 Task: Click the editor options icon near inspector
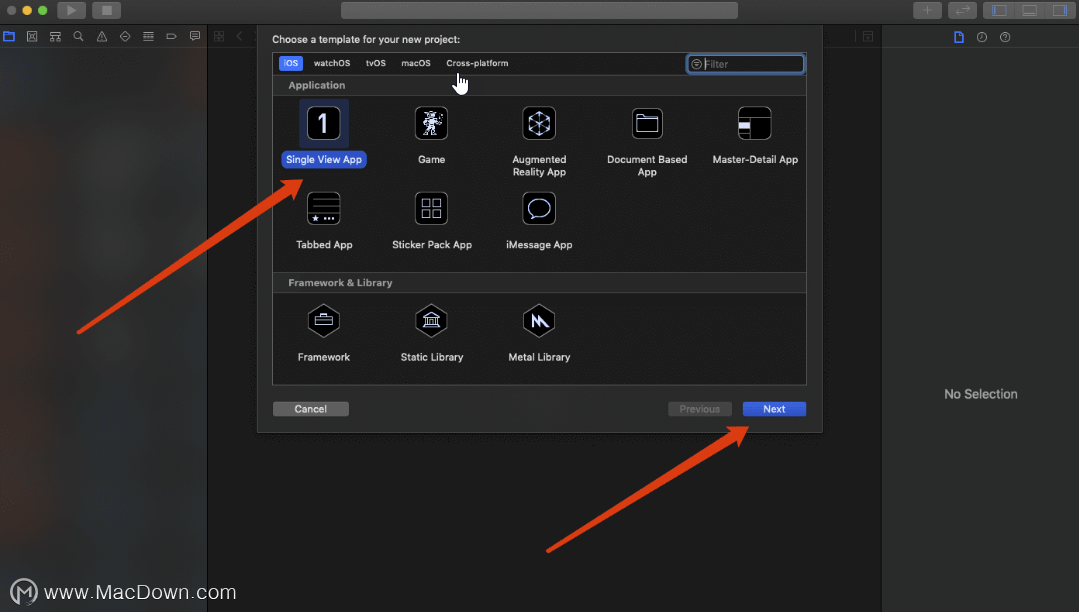868,36
